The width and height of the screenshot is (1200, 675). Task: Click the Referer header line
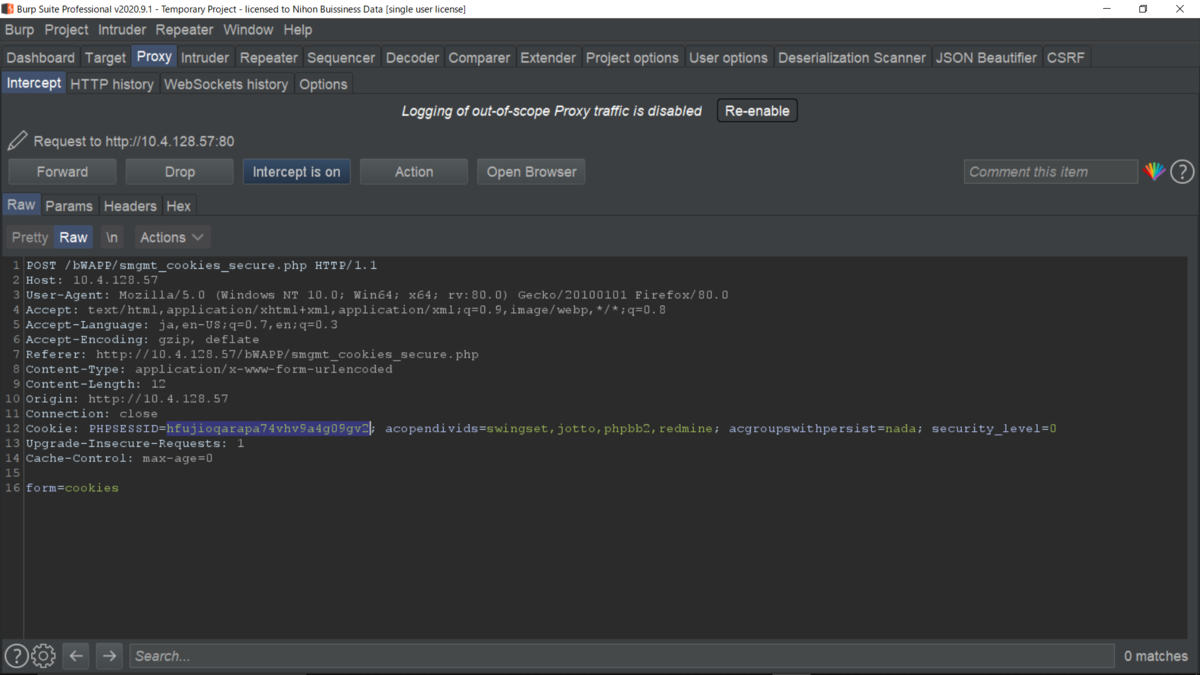(252, 355)
